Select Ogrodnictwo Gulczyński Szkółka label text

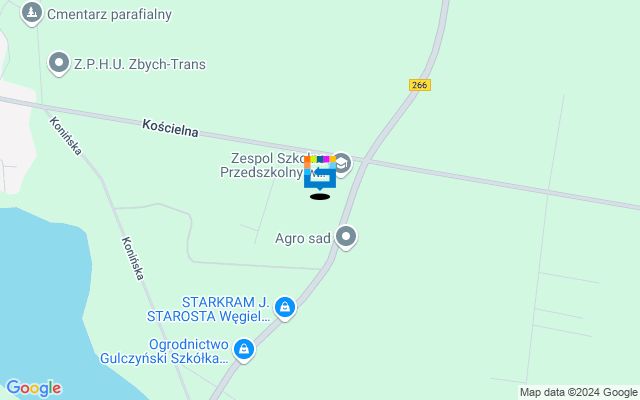click(164, 351)
